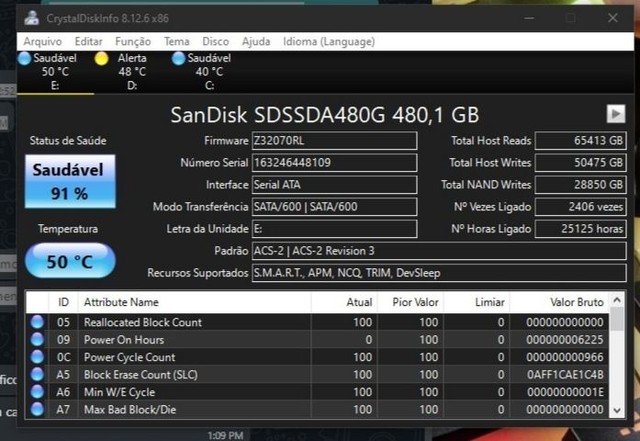Click the Total NAND Writes value 28850 GB
Viewport: 640px width, 441px height.
581,185
